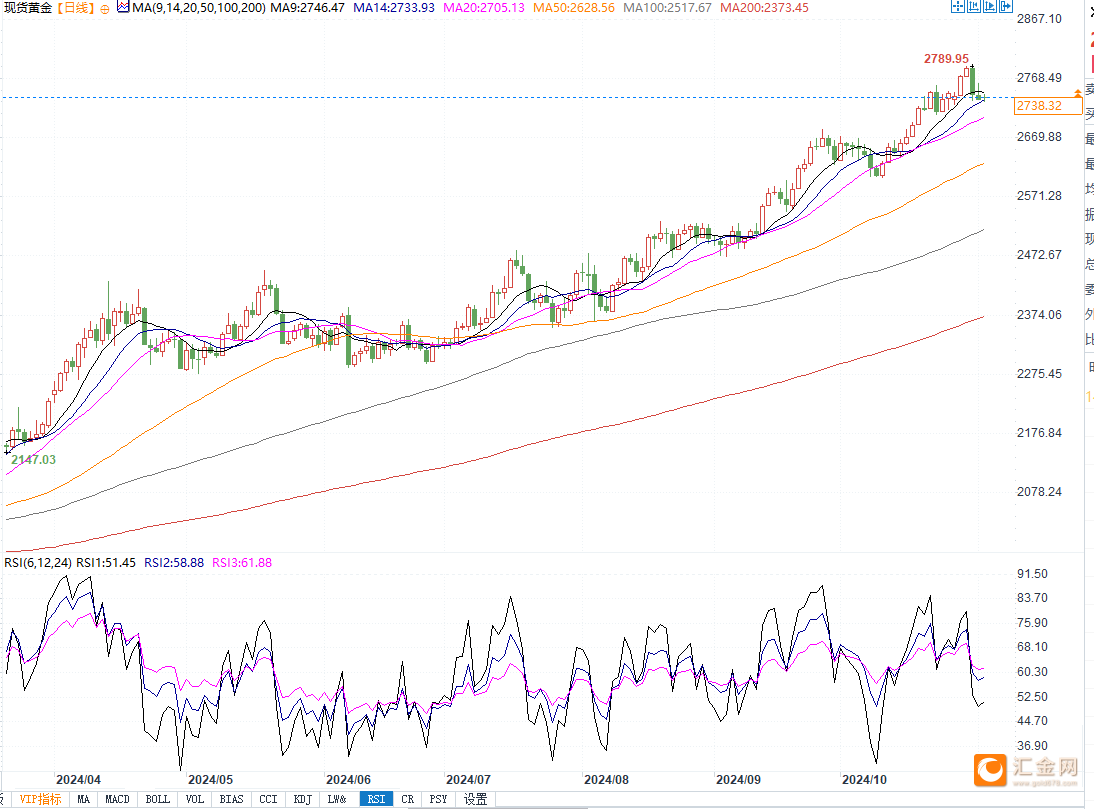Click the 83.70 RSI axis label

pos(1033,598)
